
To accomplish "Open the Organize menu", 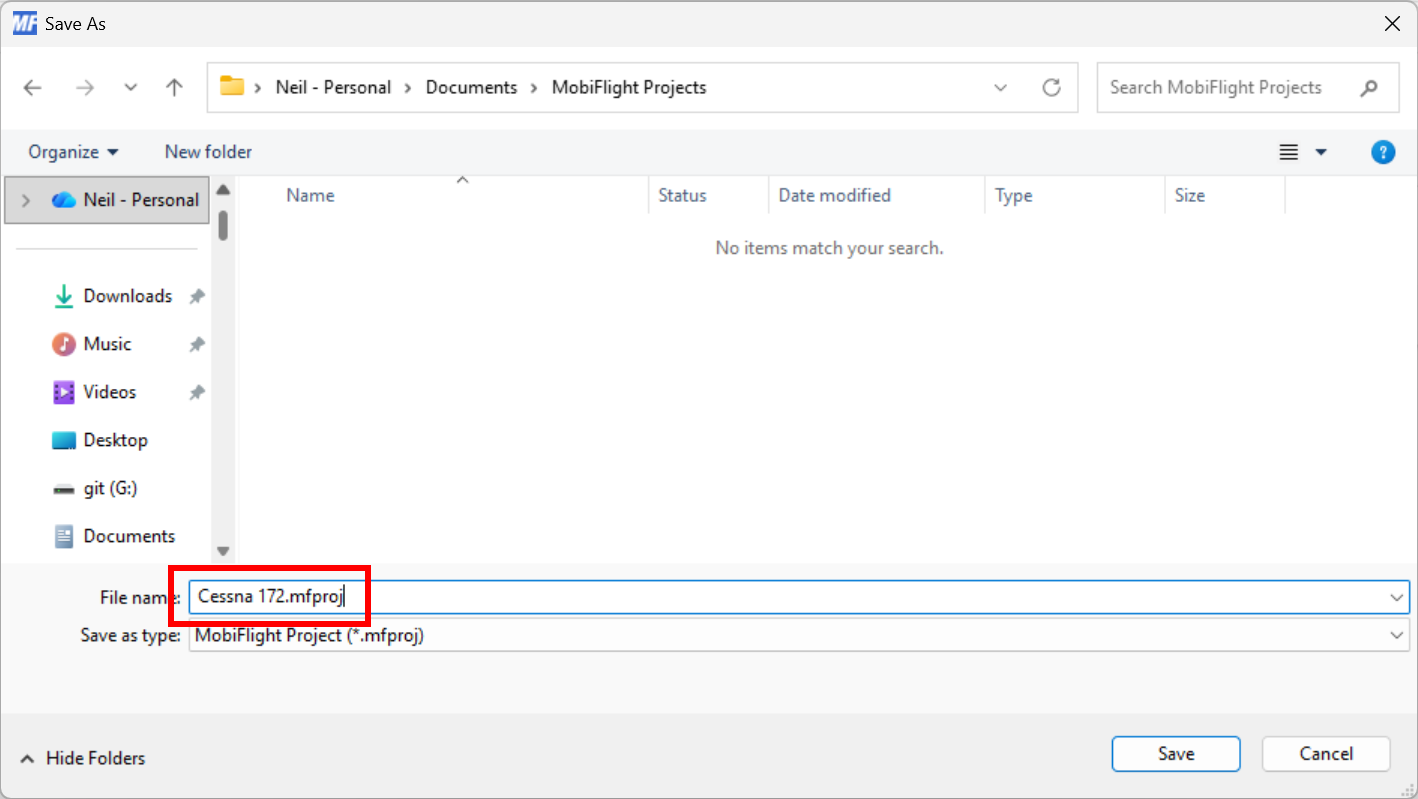I will click(x=73, y=152).
